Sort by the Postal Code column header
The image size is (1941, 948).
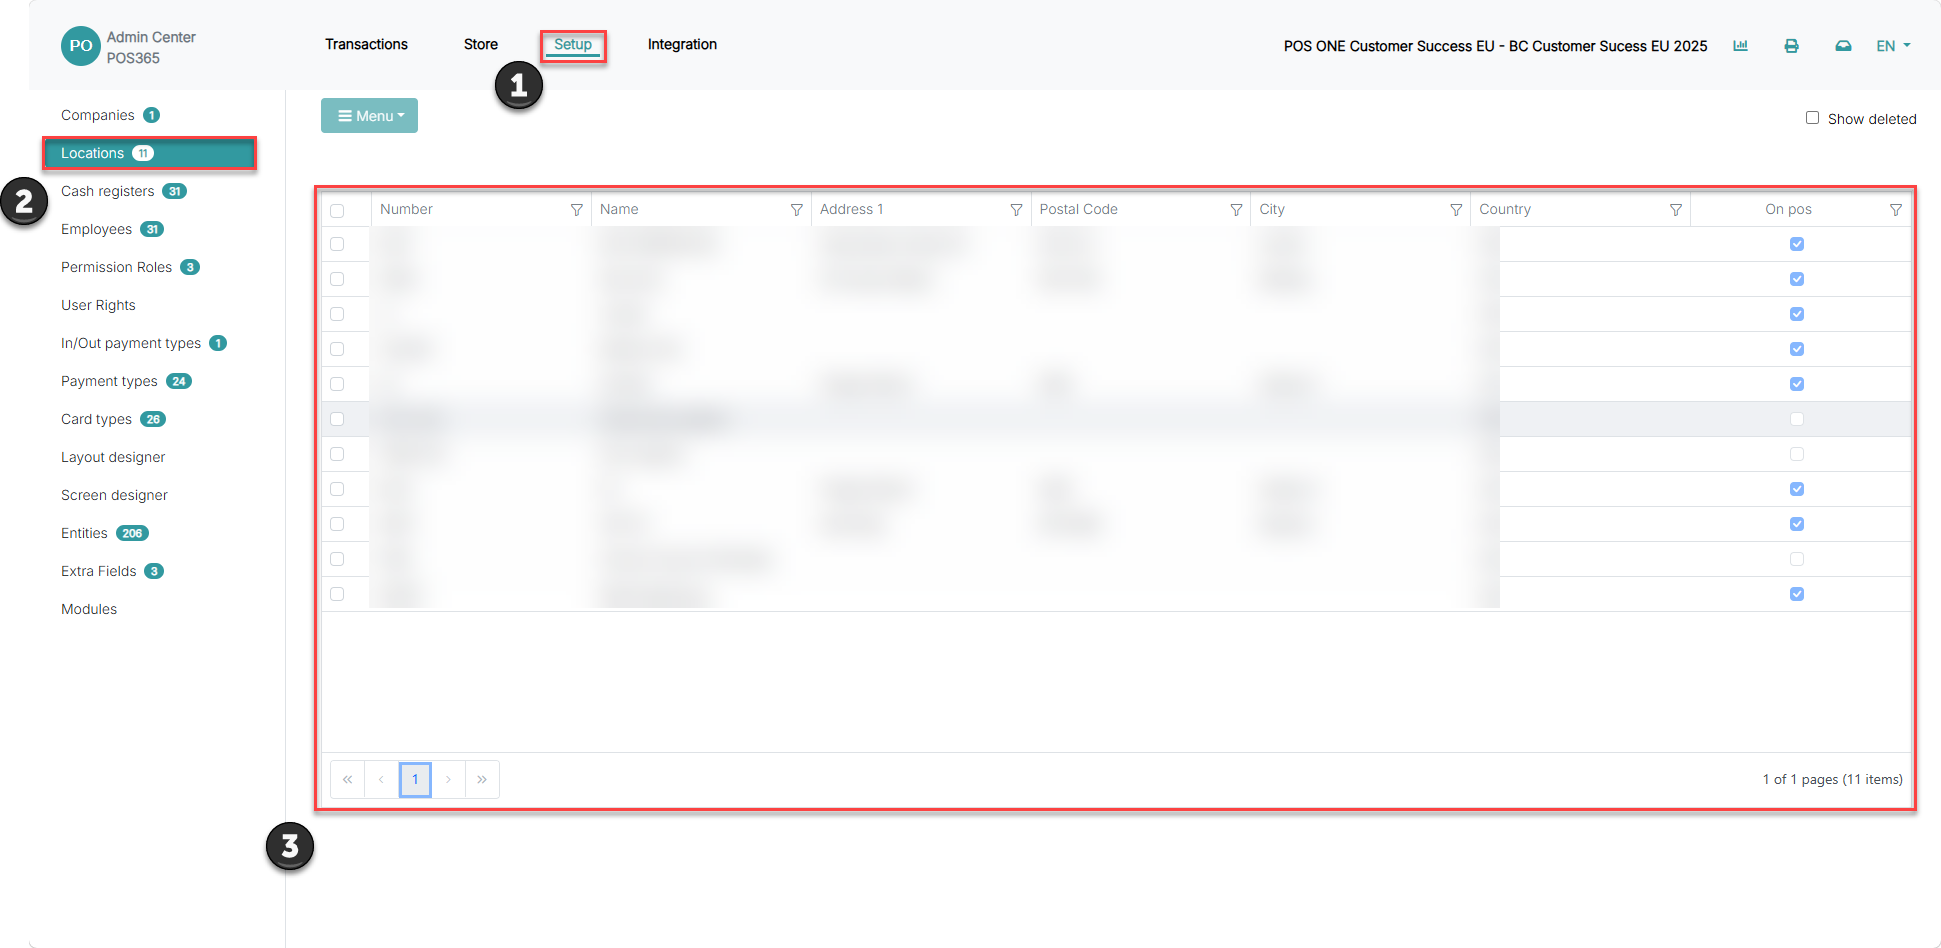[x=1078, y=209]
